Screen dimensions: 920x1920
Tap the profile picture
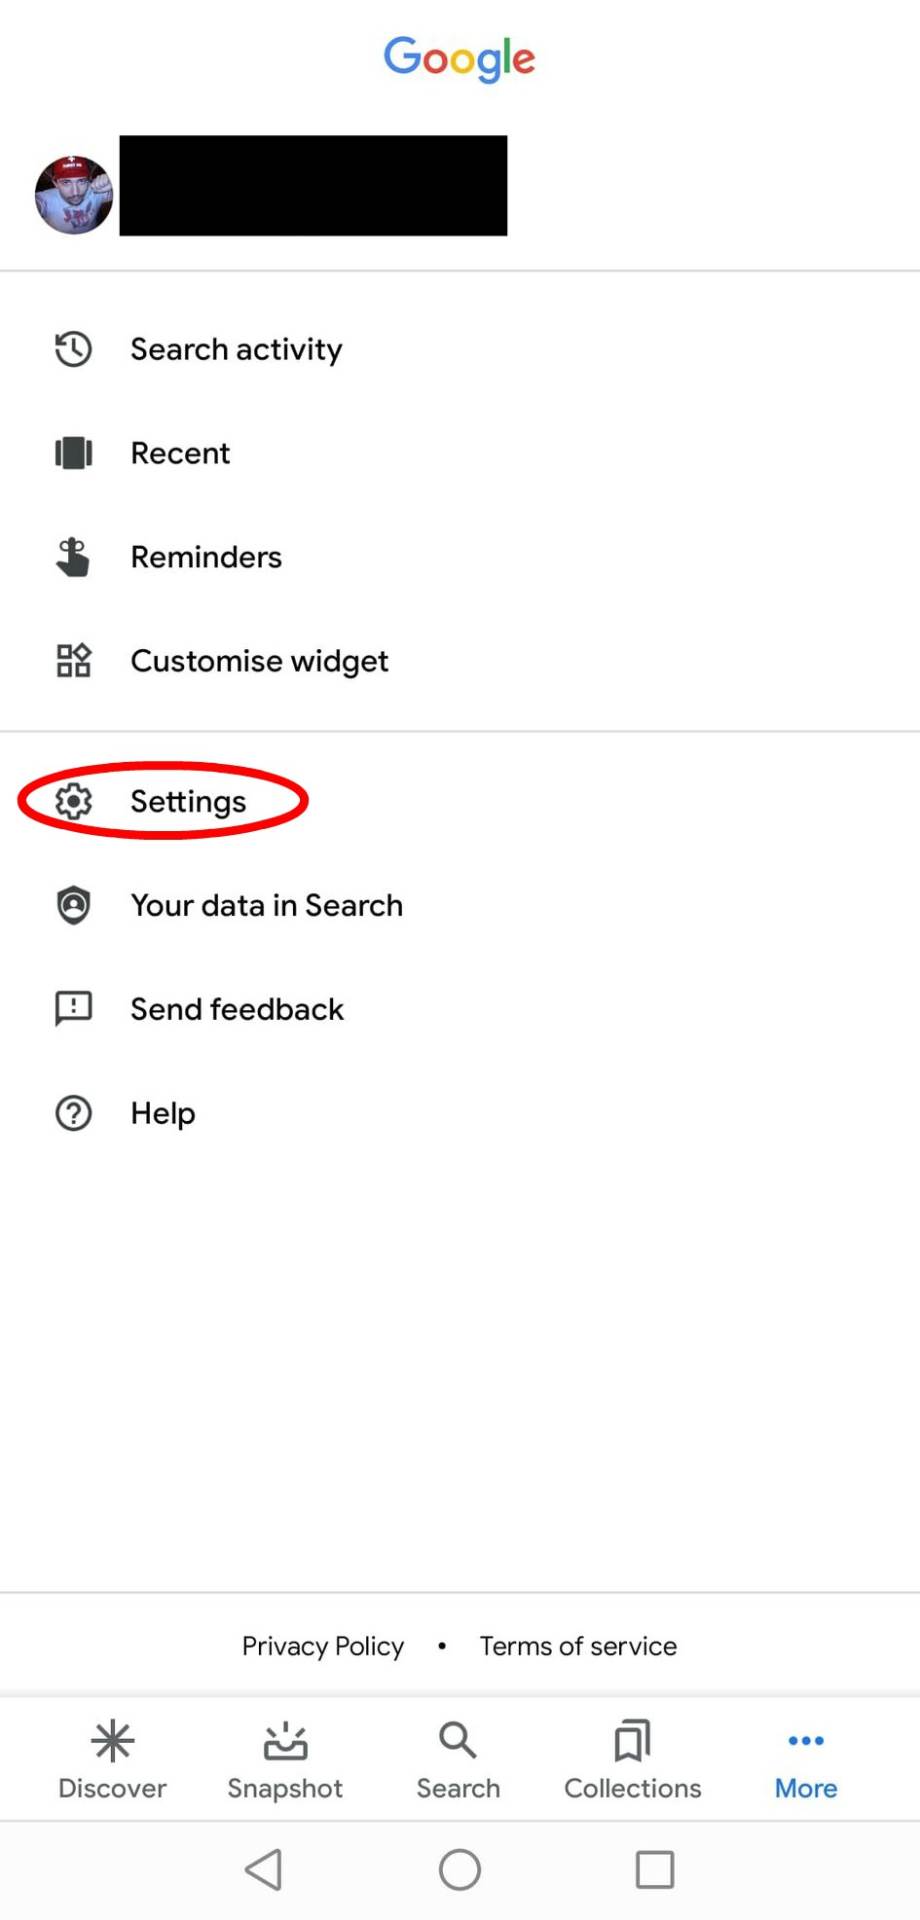point(73,186)
